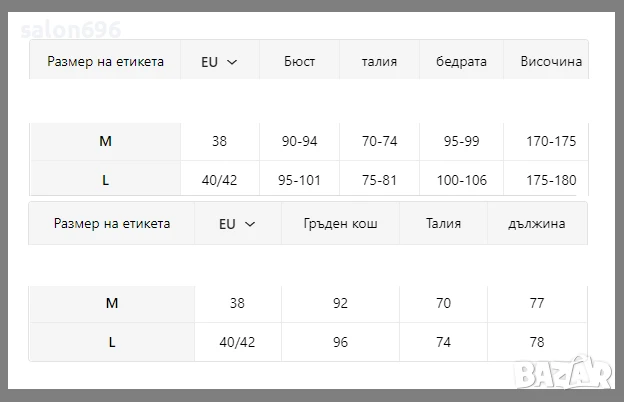
Task: Click the chevron arrow in the upper EU header
Action: 232,61
